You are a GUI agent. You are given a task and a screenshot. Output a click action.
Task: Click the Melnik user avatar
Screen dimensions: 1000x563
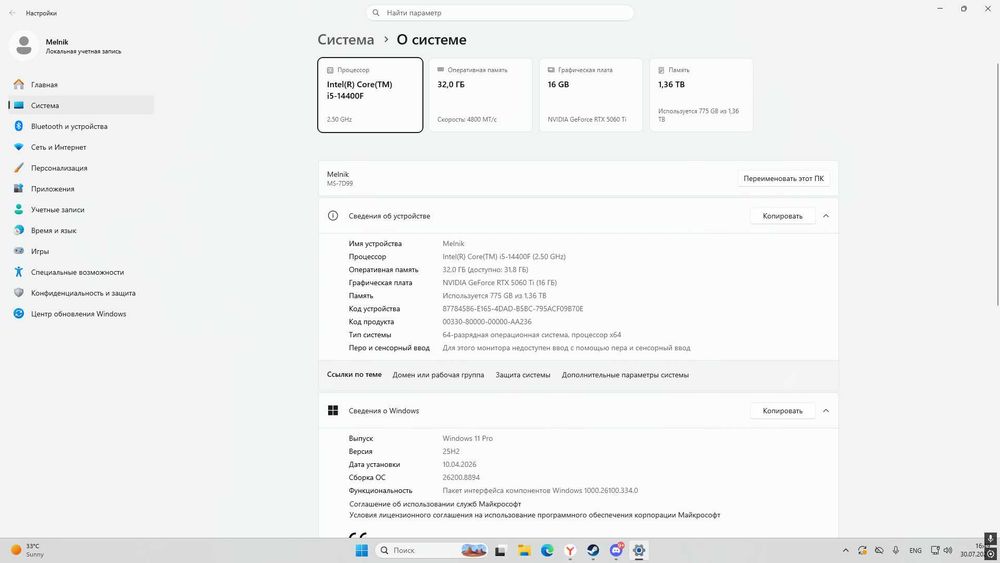[x=24, y=45]
